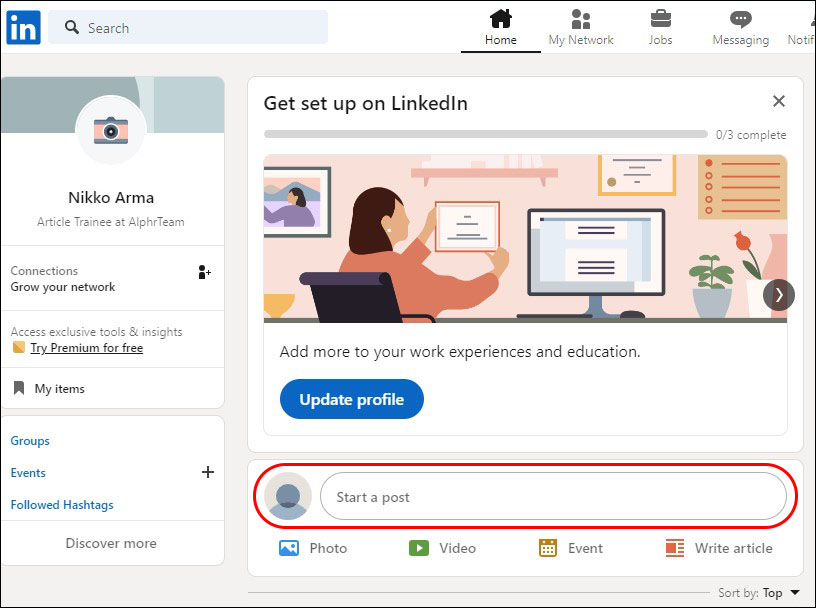Open Nikko Arma profile name link
Viewport: 816px width, 608px height.
pyautogui.click(x=111, y=198)
